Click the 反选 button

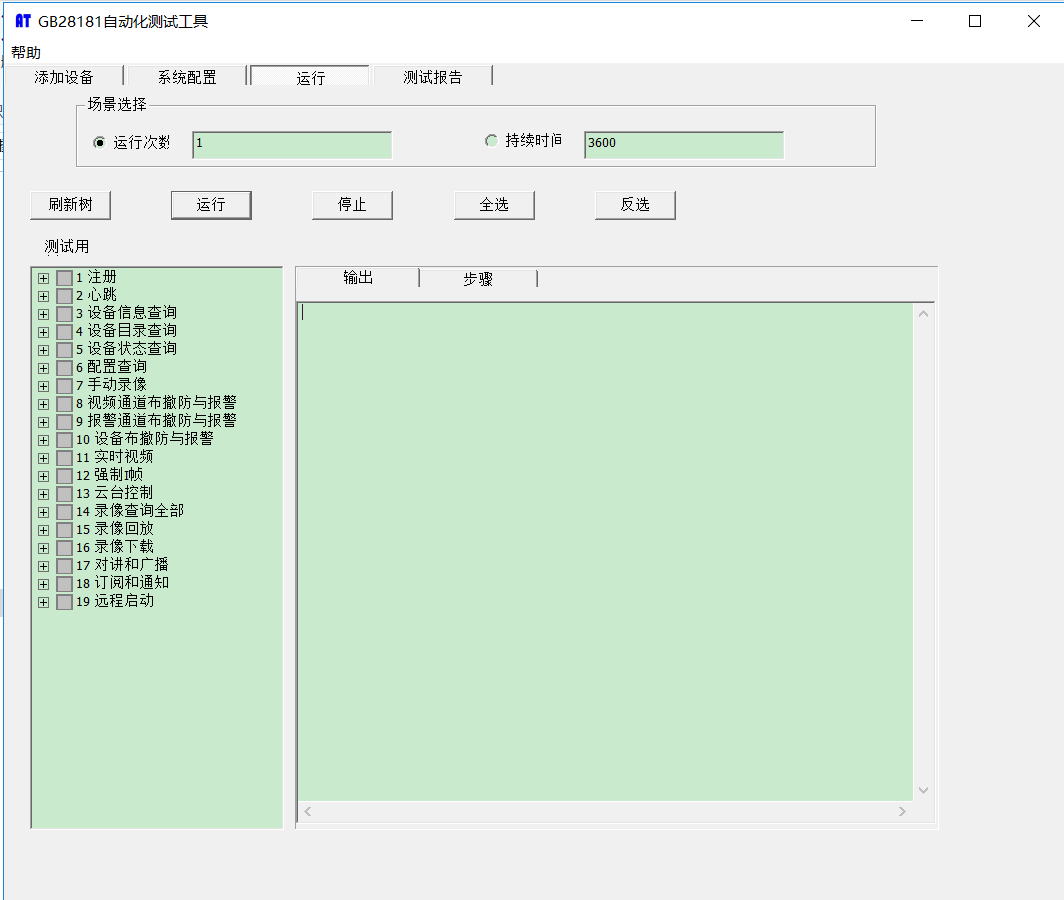[x=635, y=205]
